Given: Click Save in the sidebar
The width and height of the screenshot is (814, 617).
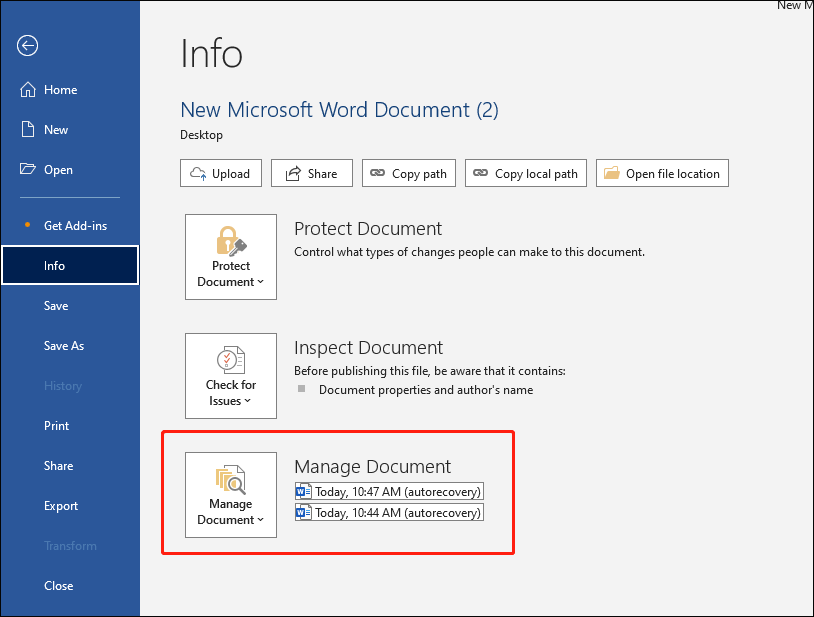Looking at the screenshot, I should click(x=70, y=306).
